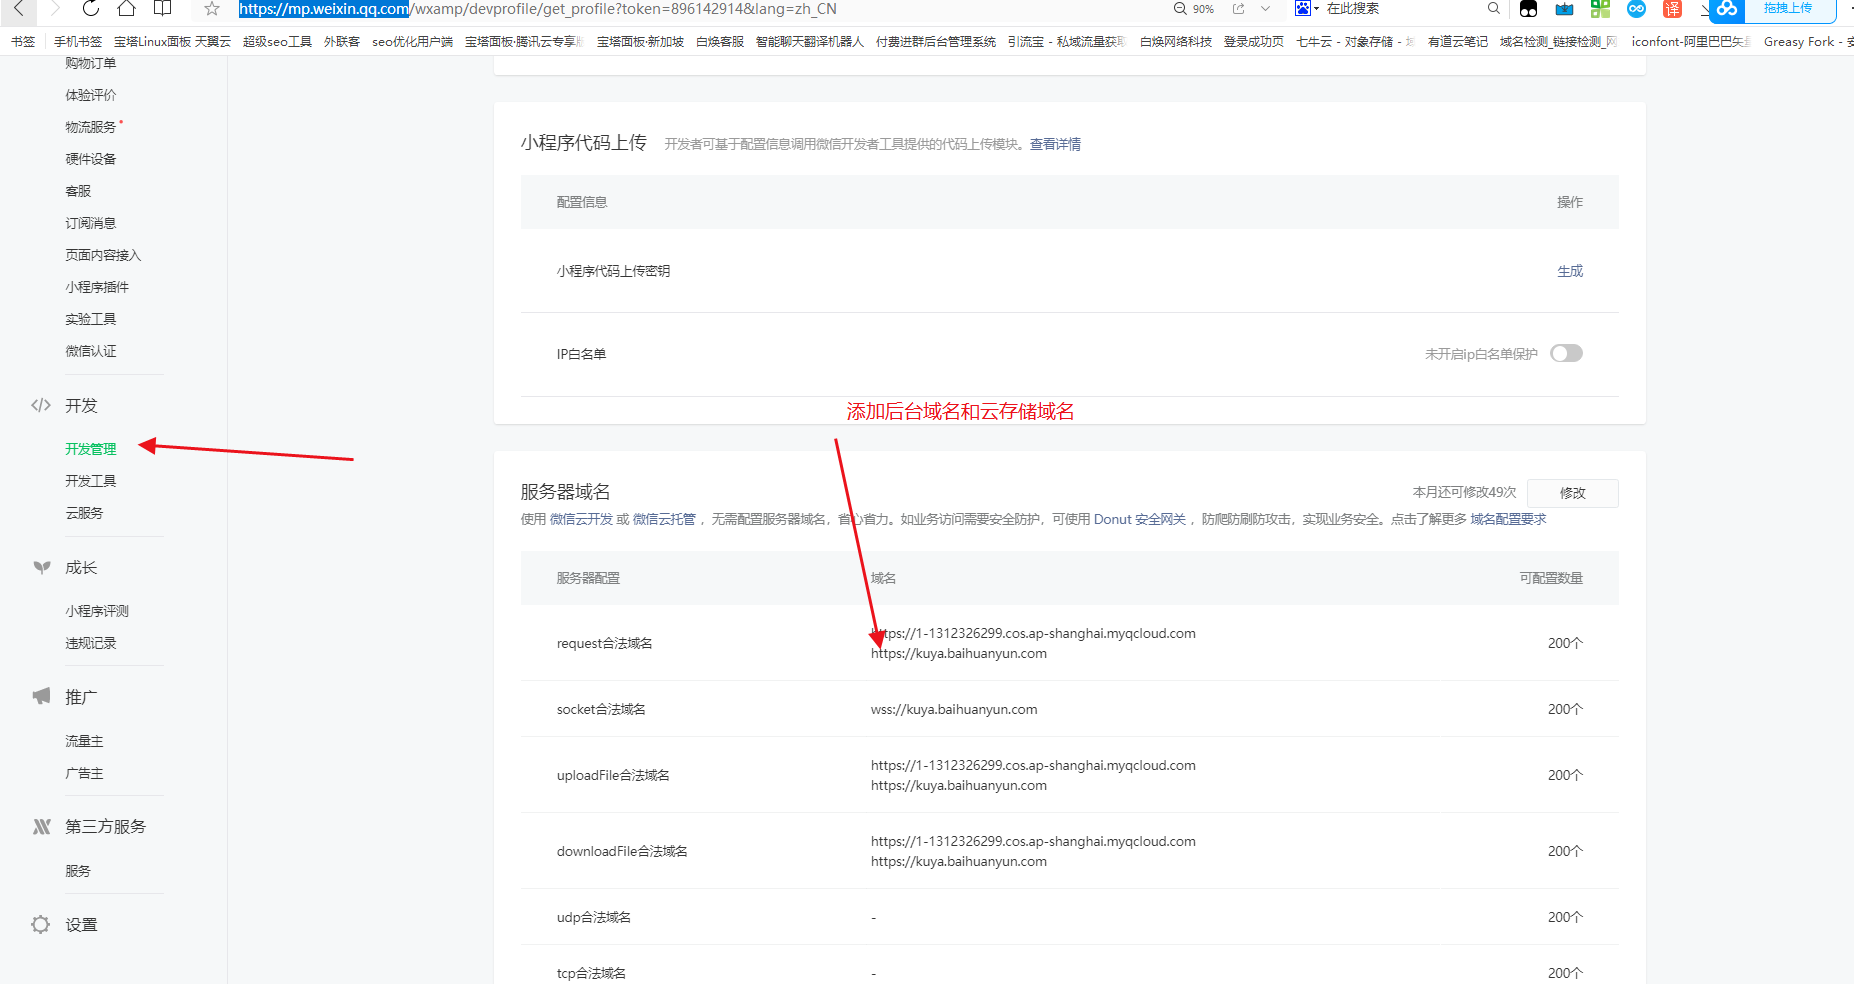Image resolution: width=1854 pixels, height=984 pixels.
Task: Click the green grid extension icon
Action: coord(1600,9)
